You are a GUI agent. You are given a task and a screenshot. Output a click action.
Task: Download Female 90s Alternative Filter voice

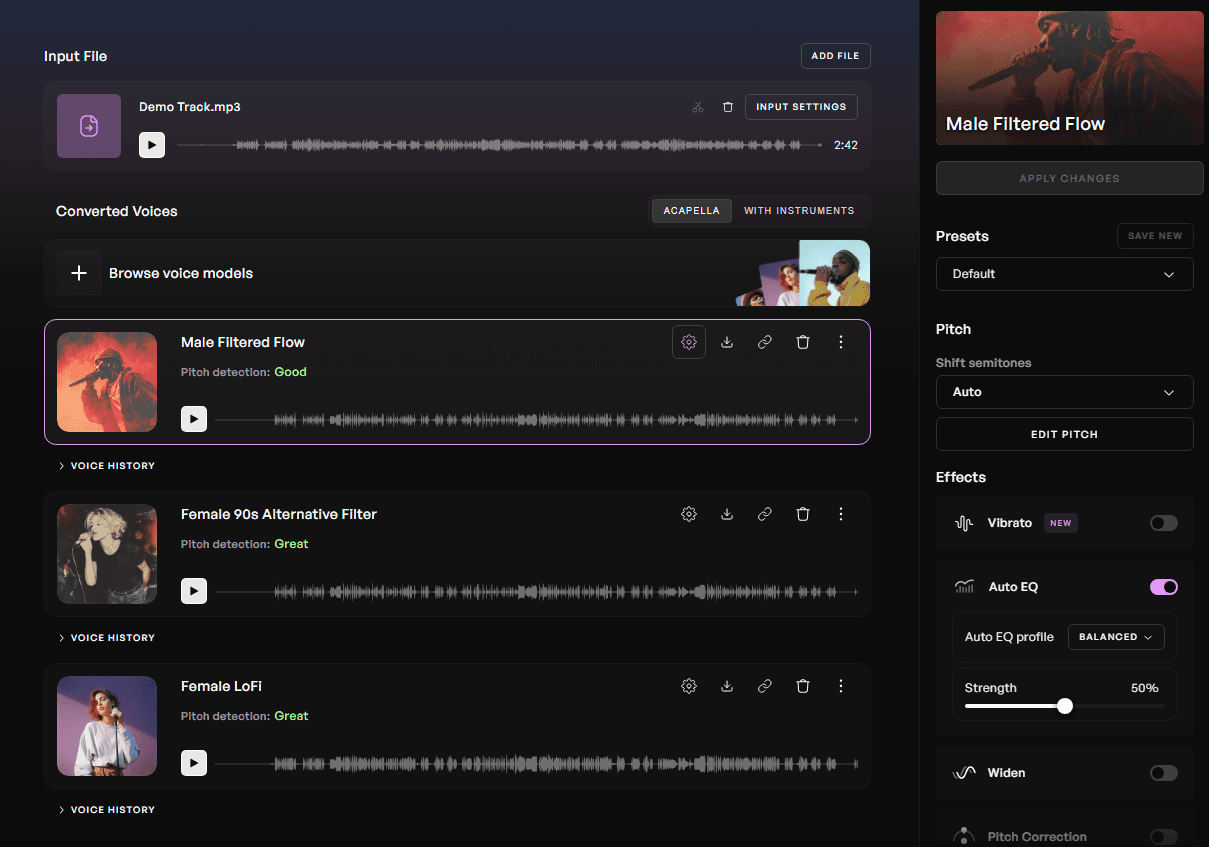pyautogui.click(x=727, y=514)
